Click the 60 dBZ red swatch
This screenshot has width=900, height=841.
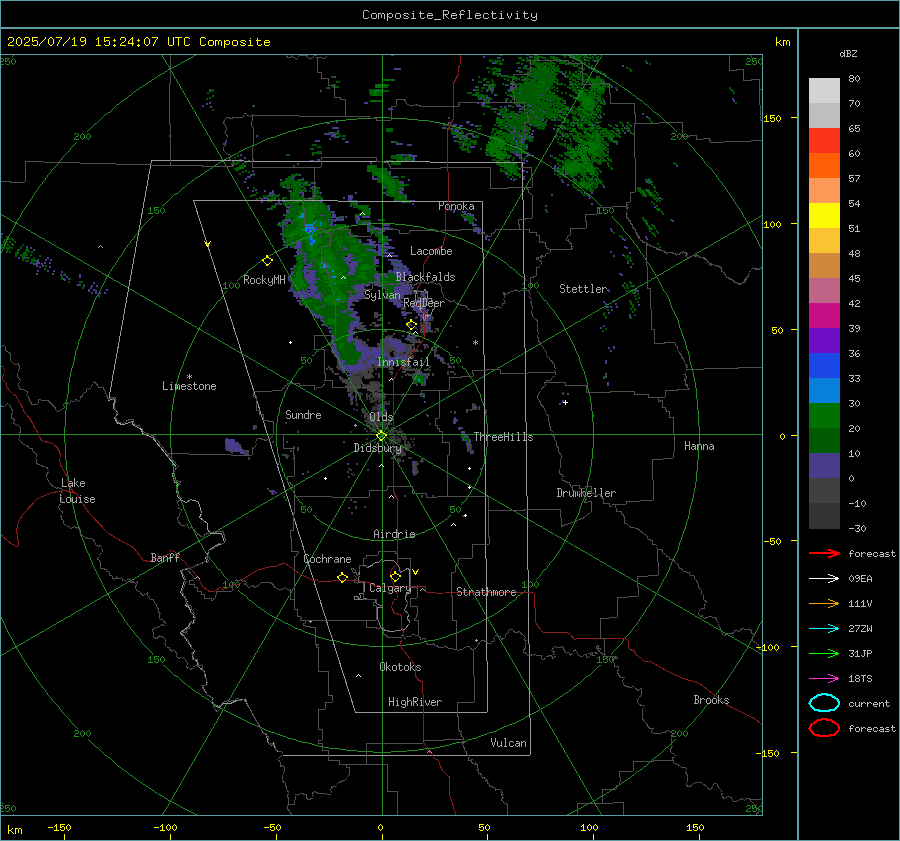tap(824, 141)
